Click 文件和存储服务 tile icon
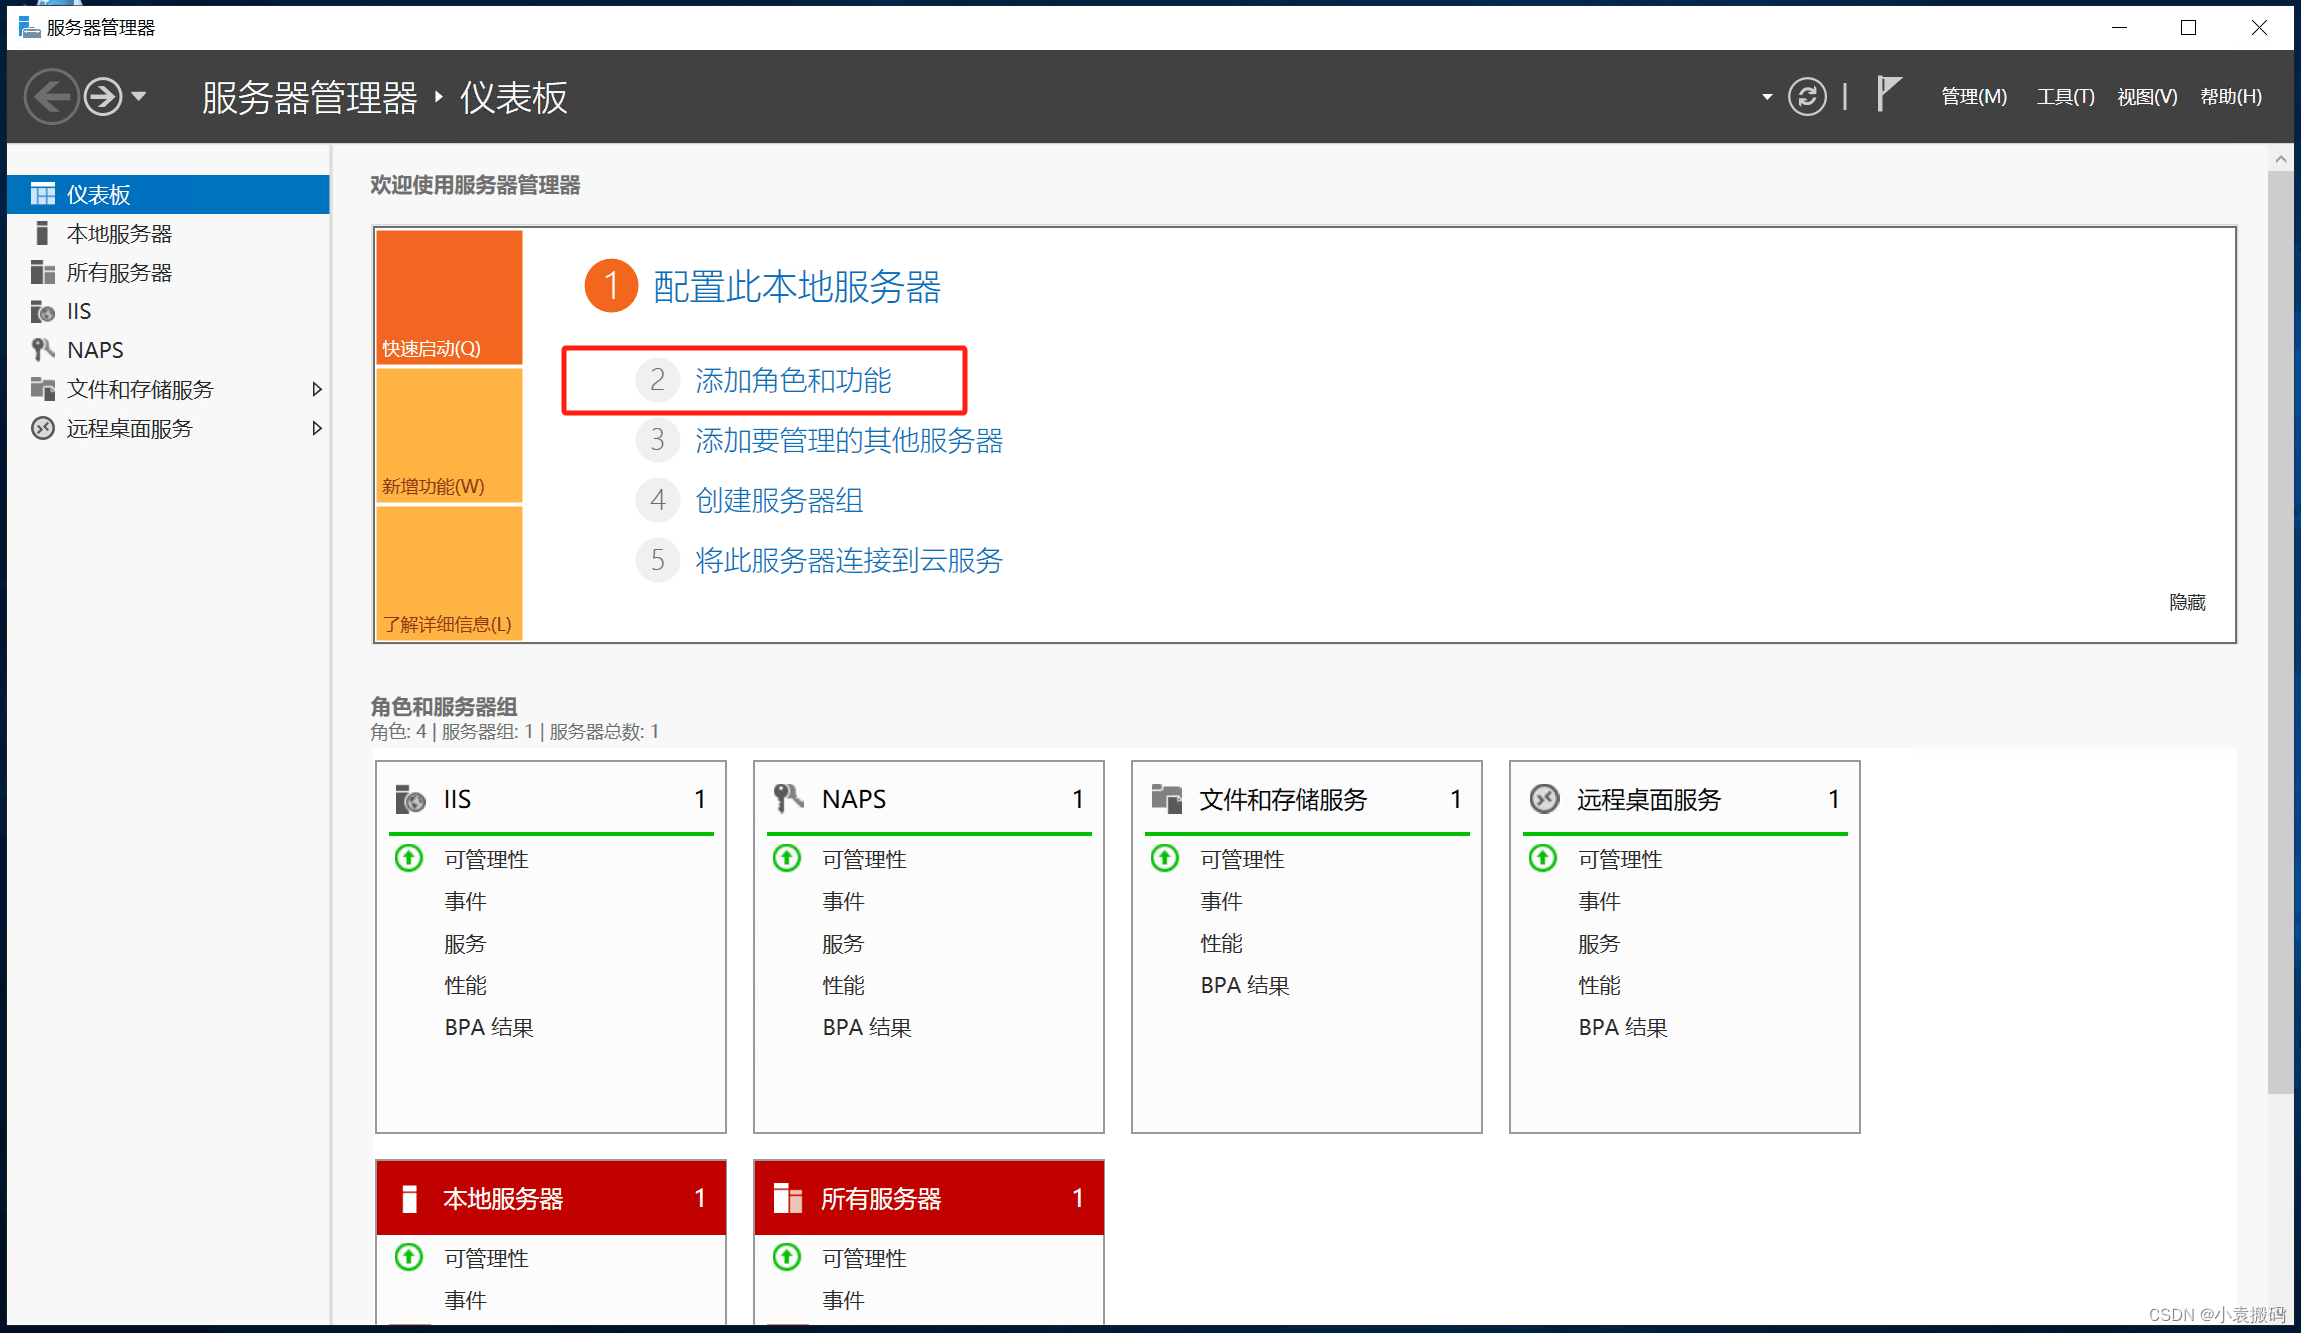This screenshot has width=2301, height=1333. coord(1166,799)
